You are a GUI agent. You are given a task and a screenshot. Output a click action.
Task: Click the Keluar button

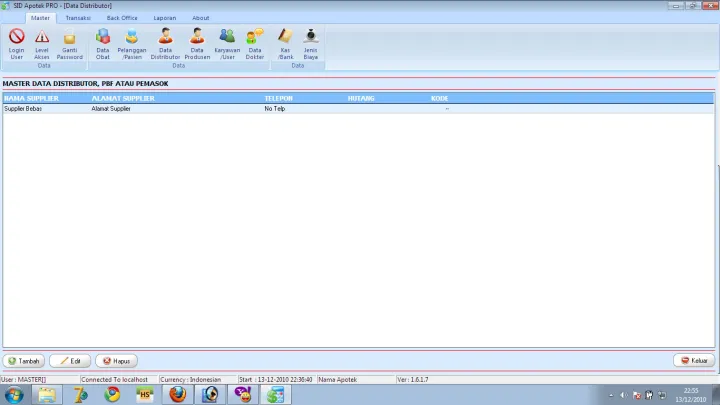coord(694,360)
